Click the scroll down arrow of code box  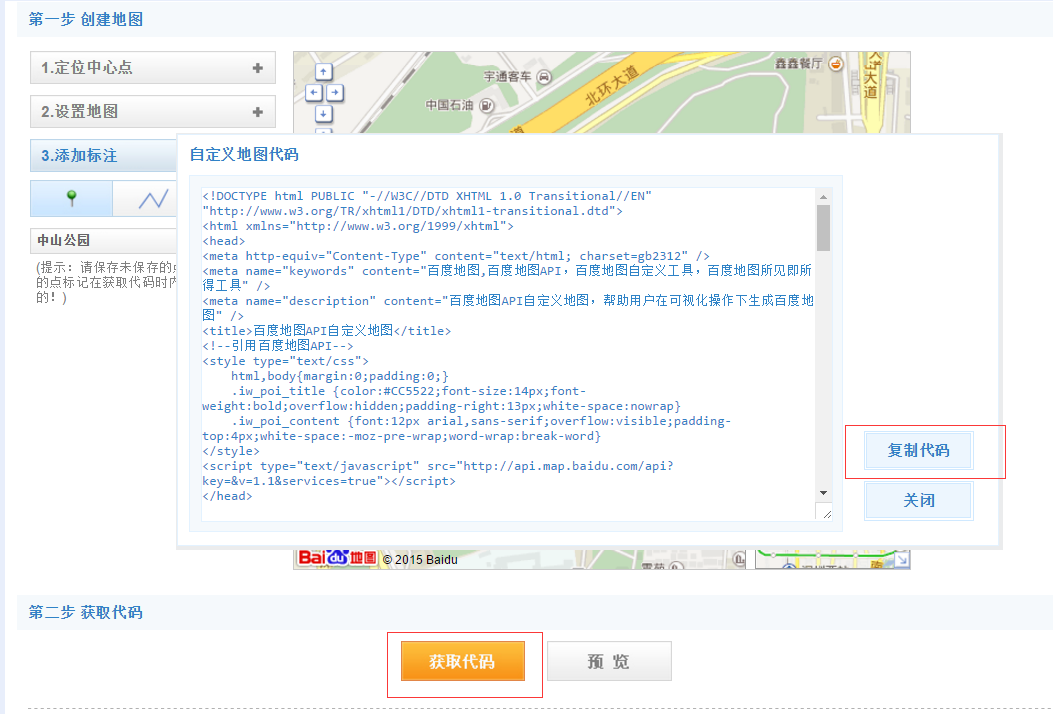pos(823,493)
